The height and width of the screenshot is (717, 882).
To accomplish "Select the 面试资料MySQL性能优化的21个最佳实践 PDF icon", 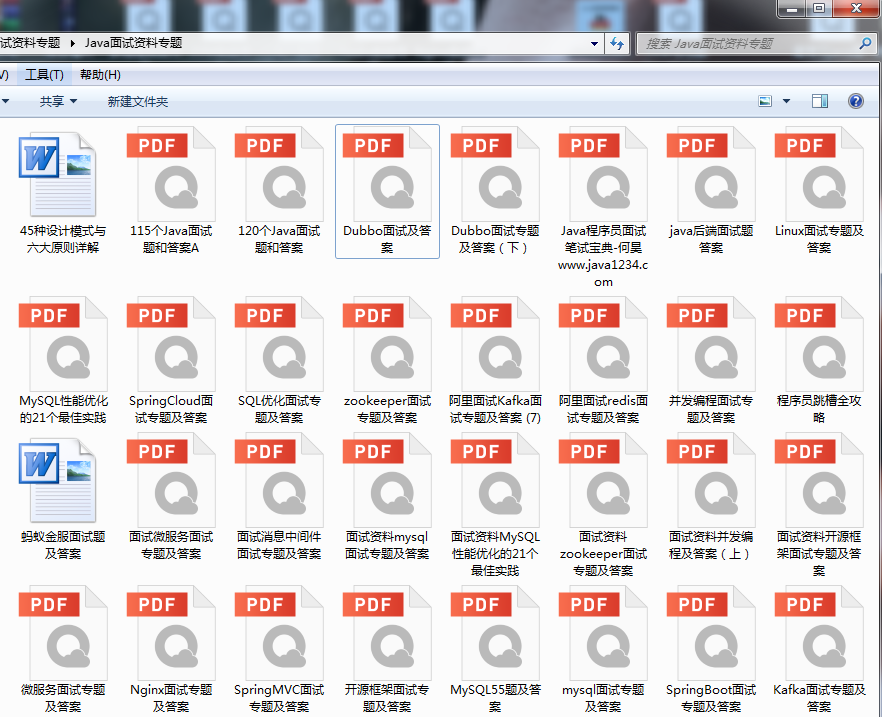I will pyautogui.click(x=495, y=481).
